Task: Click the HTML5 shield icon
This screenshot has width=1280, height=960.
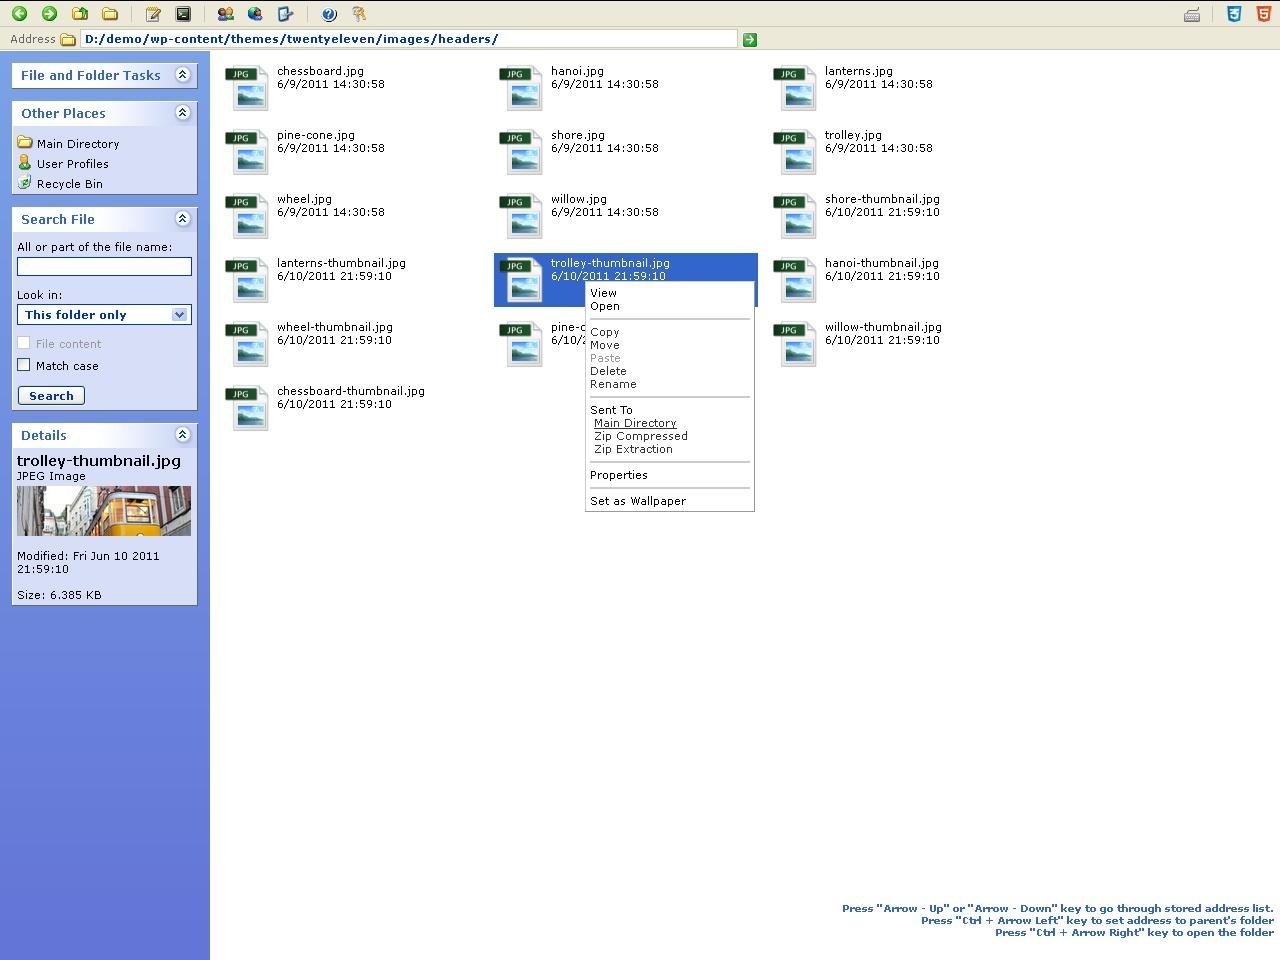Action: (1261, 14)
